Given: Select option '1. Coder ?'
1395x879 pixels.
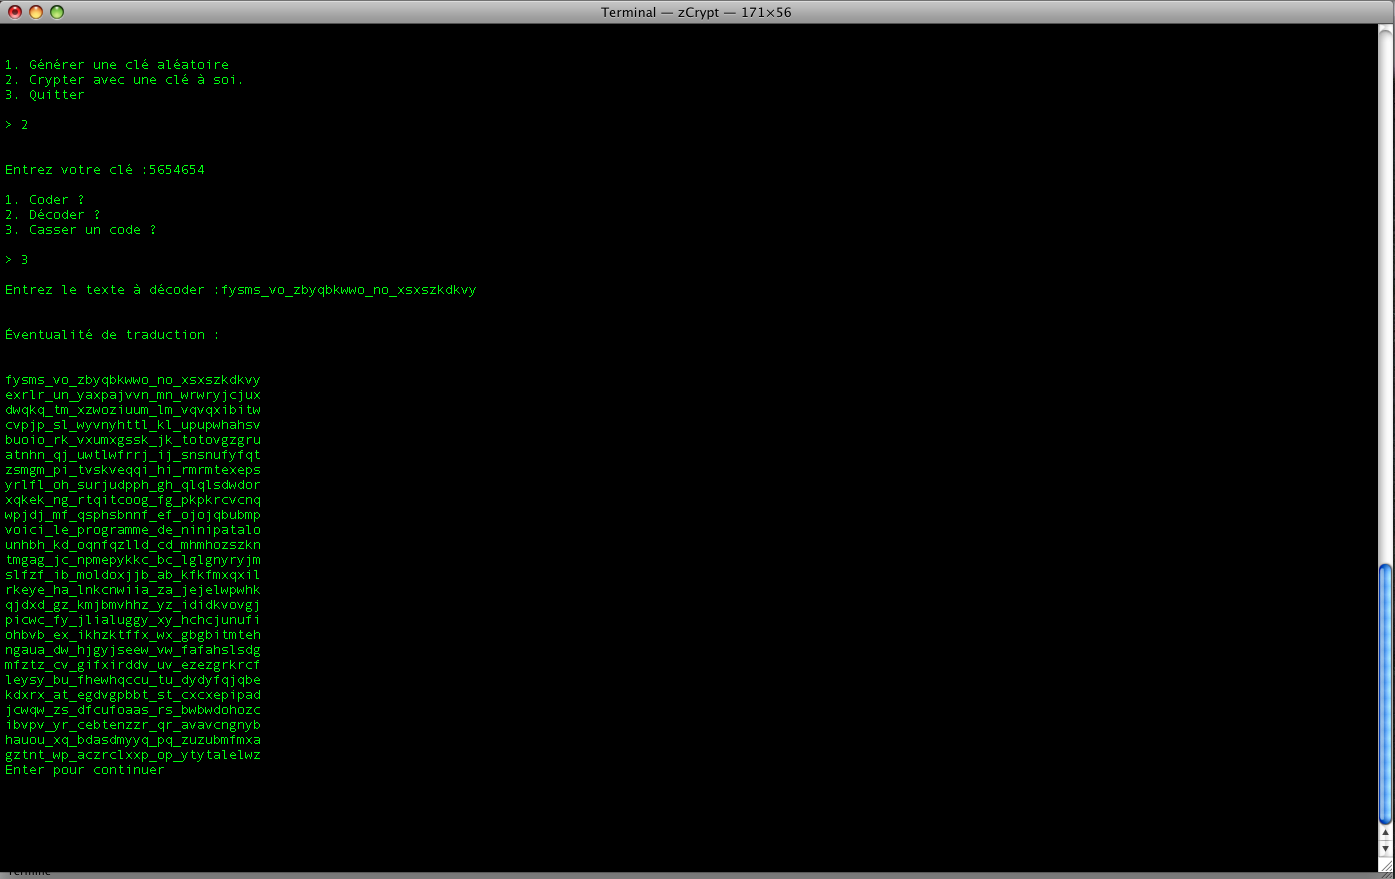Looking at the screenshot, I should click(x=44, y=199).
